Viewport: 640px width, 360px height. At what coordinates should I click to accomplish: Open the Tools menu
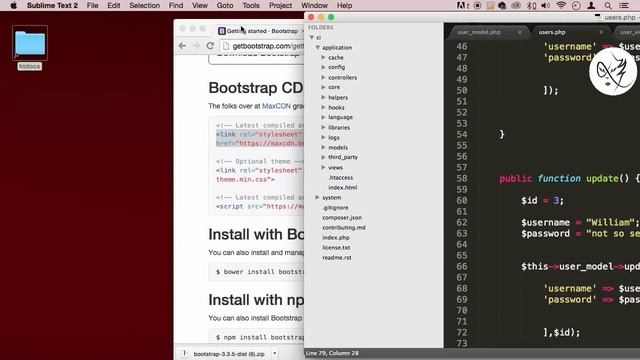tap(251, 6)
